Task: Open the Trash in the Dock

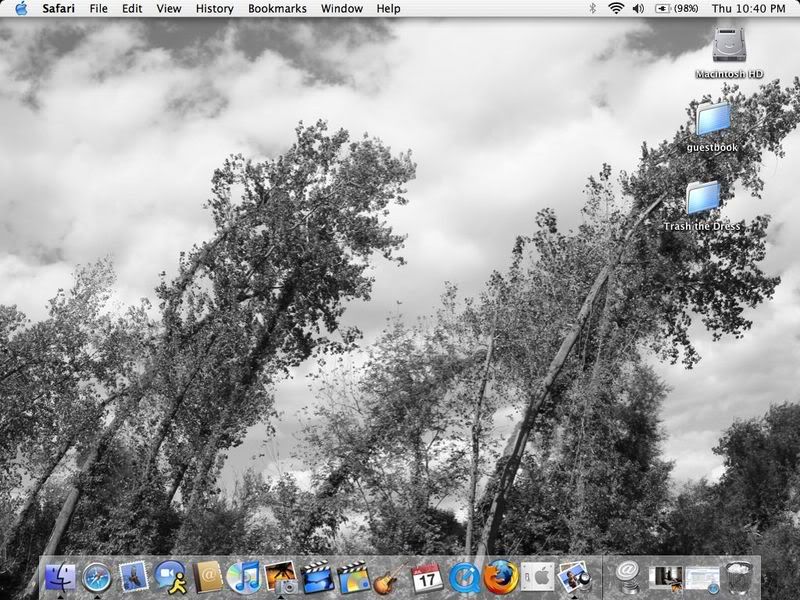Action: point(739,578)
